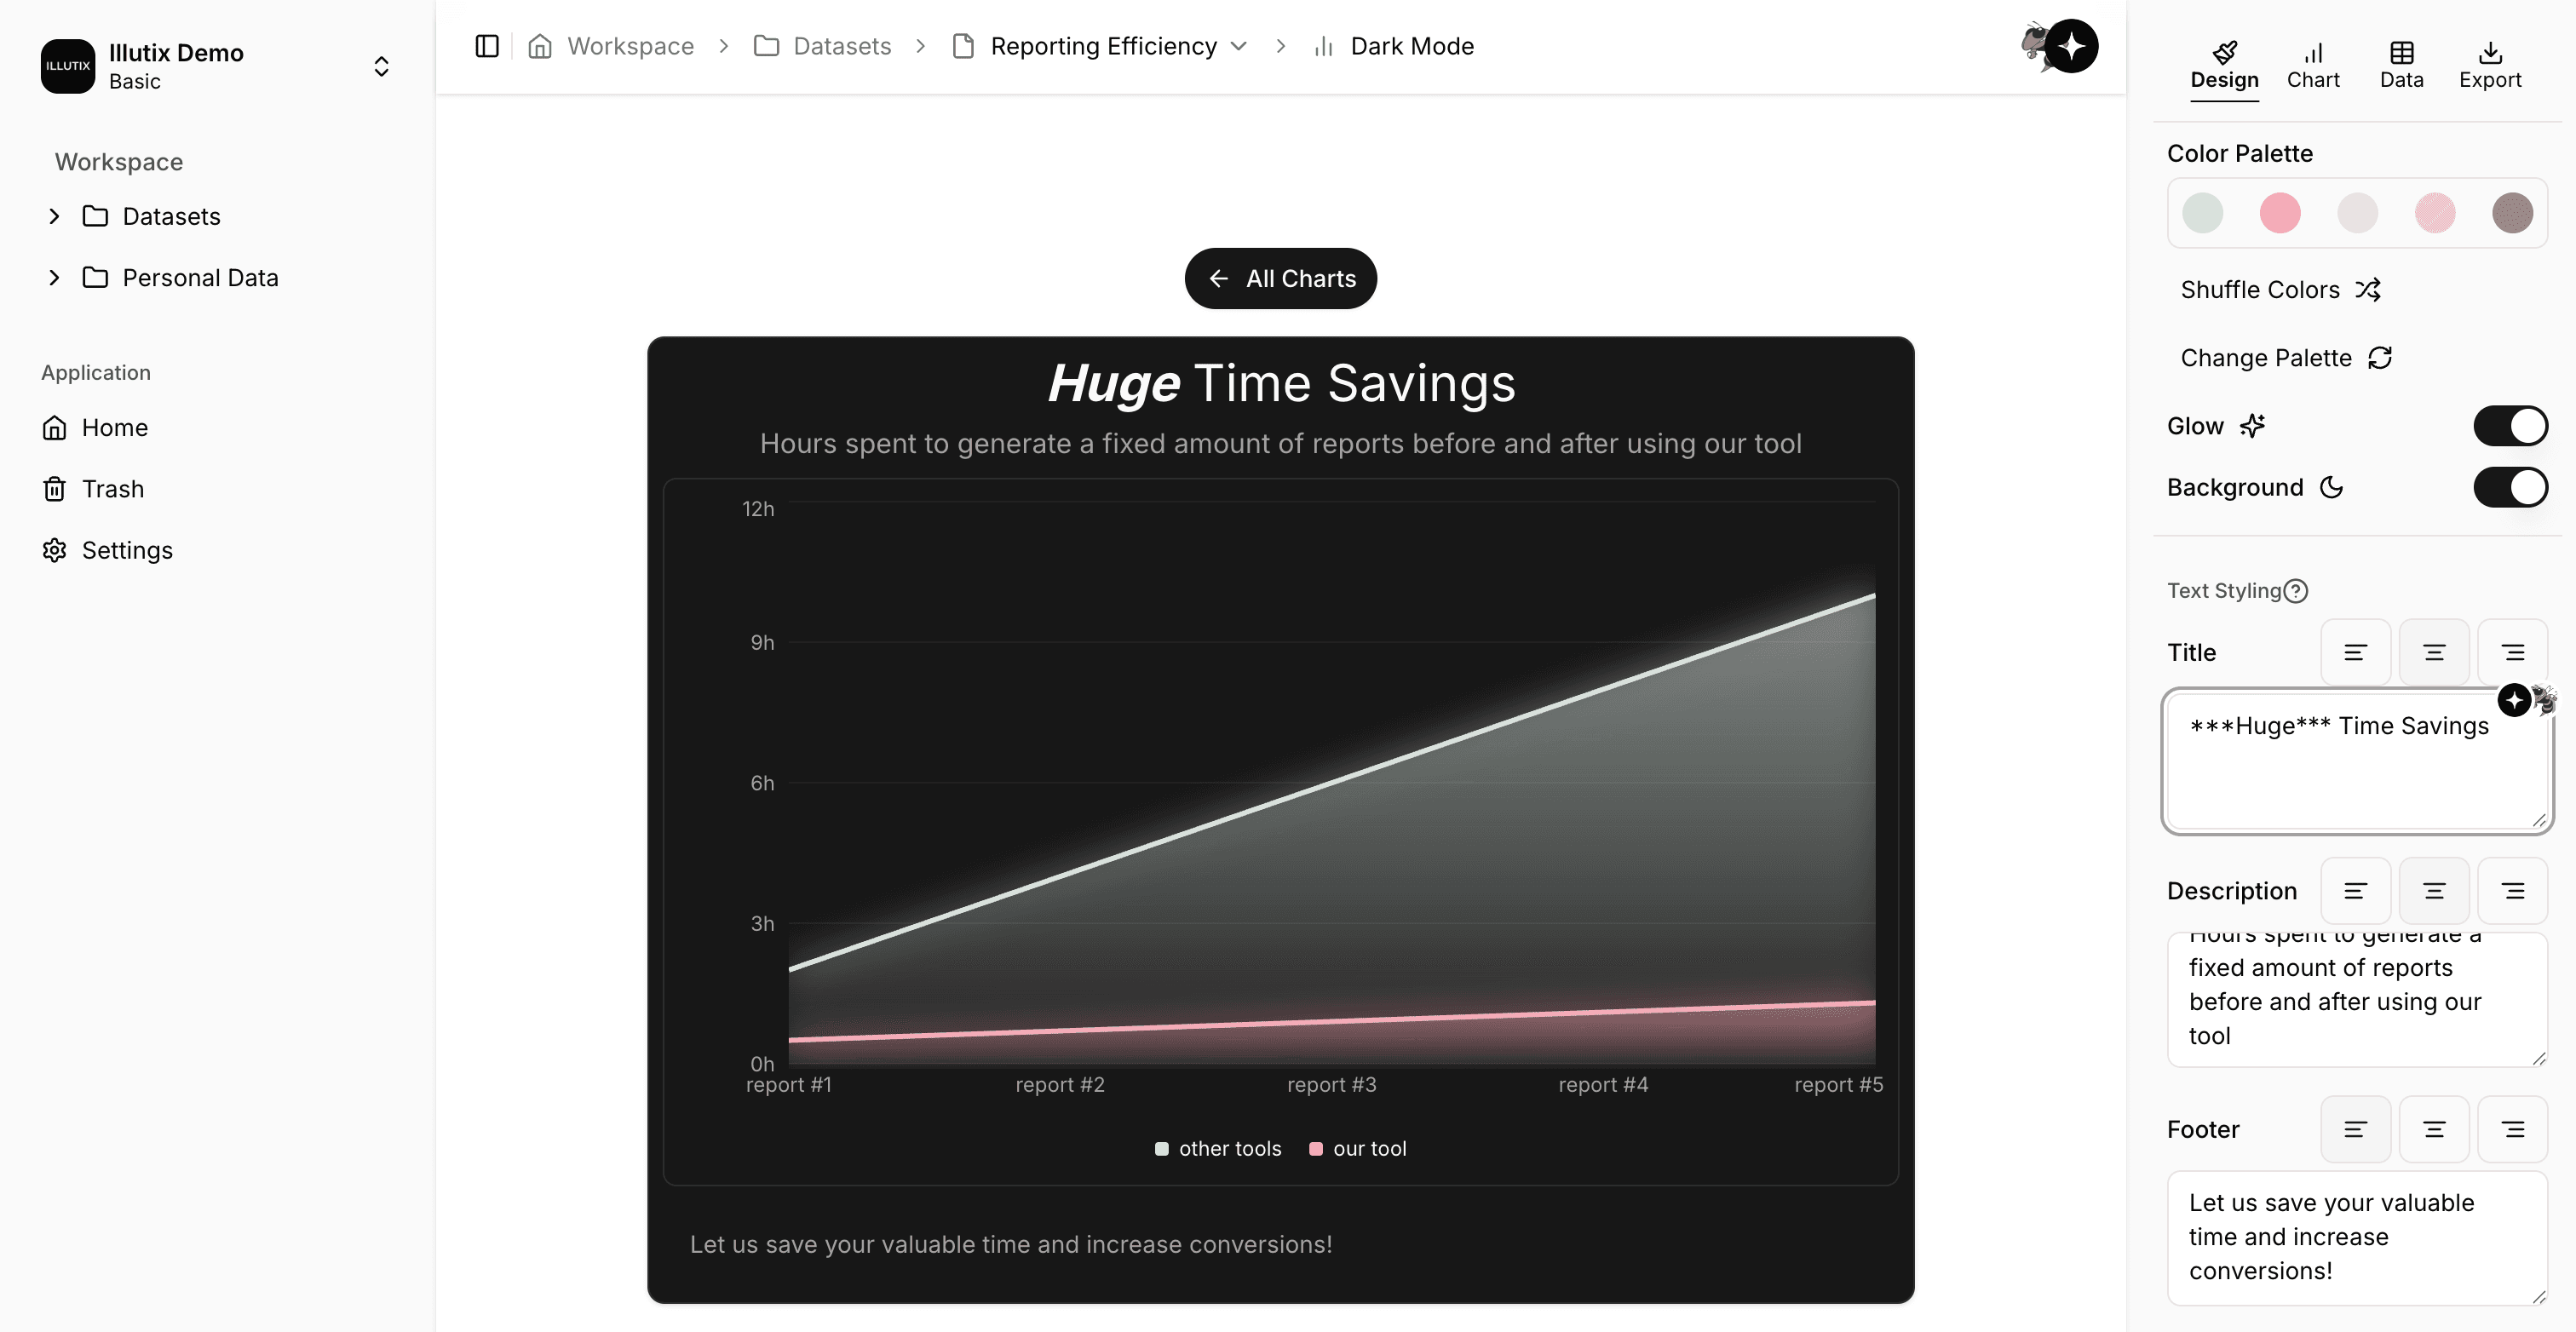Screen dimensions: 2576x1332
Task: Expand the Datasets folder in sidebar
Action: (54, 216)
